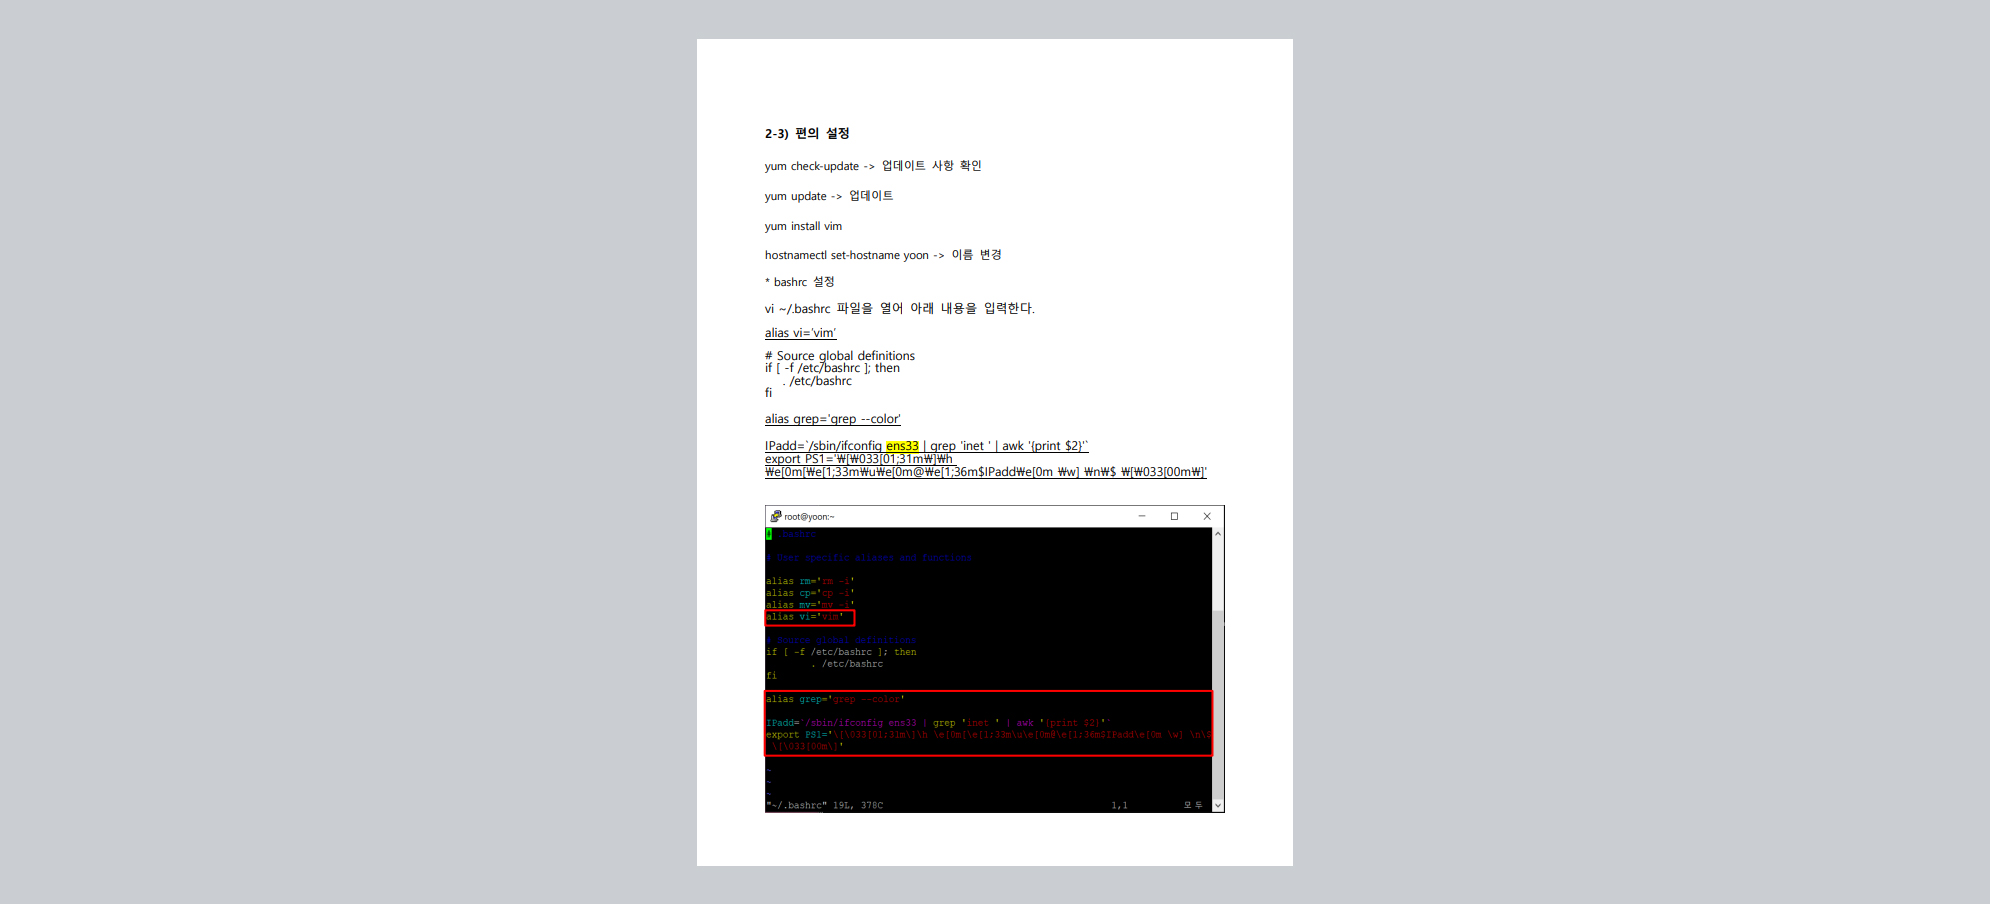Click the green cursor block at terminal top
This screenshot has height=904, width=1990.
click(x=769, y=534)
